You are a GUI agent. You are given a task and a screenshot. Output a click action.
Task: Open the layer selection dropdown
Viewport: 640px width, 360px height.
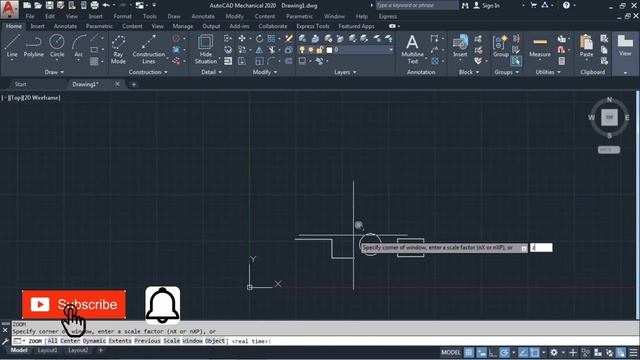391,50
